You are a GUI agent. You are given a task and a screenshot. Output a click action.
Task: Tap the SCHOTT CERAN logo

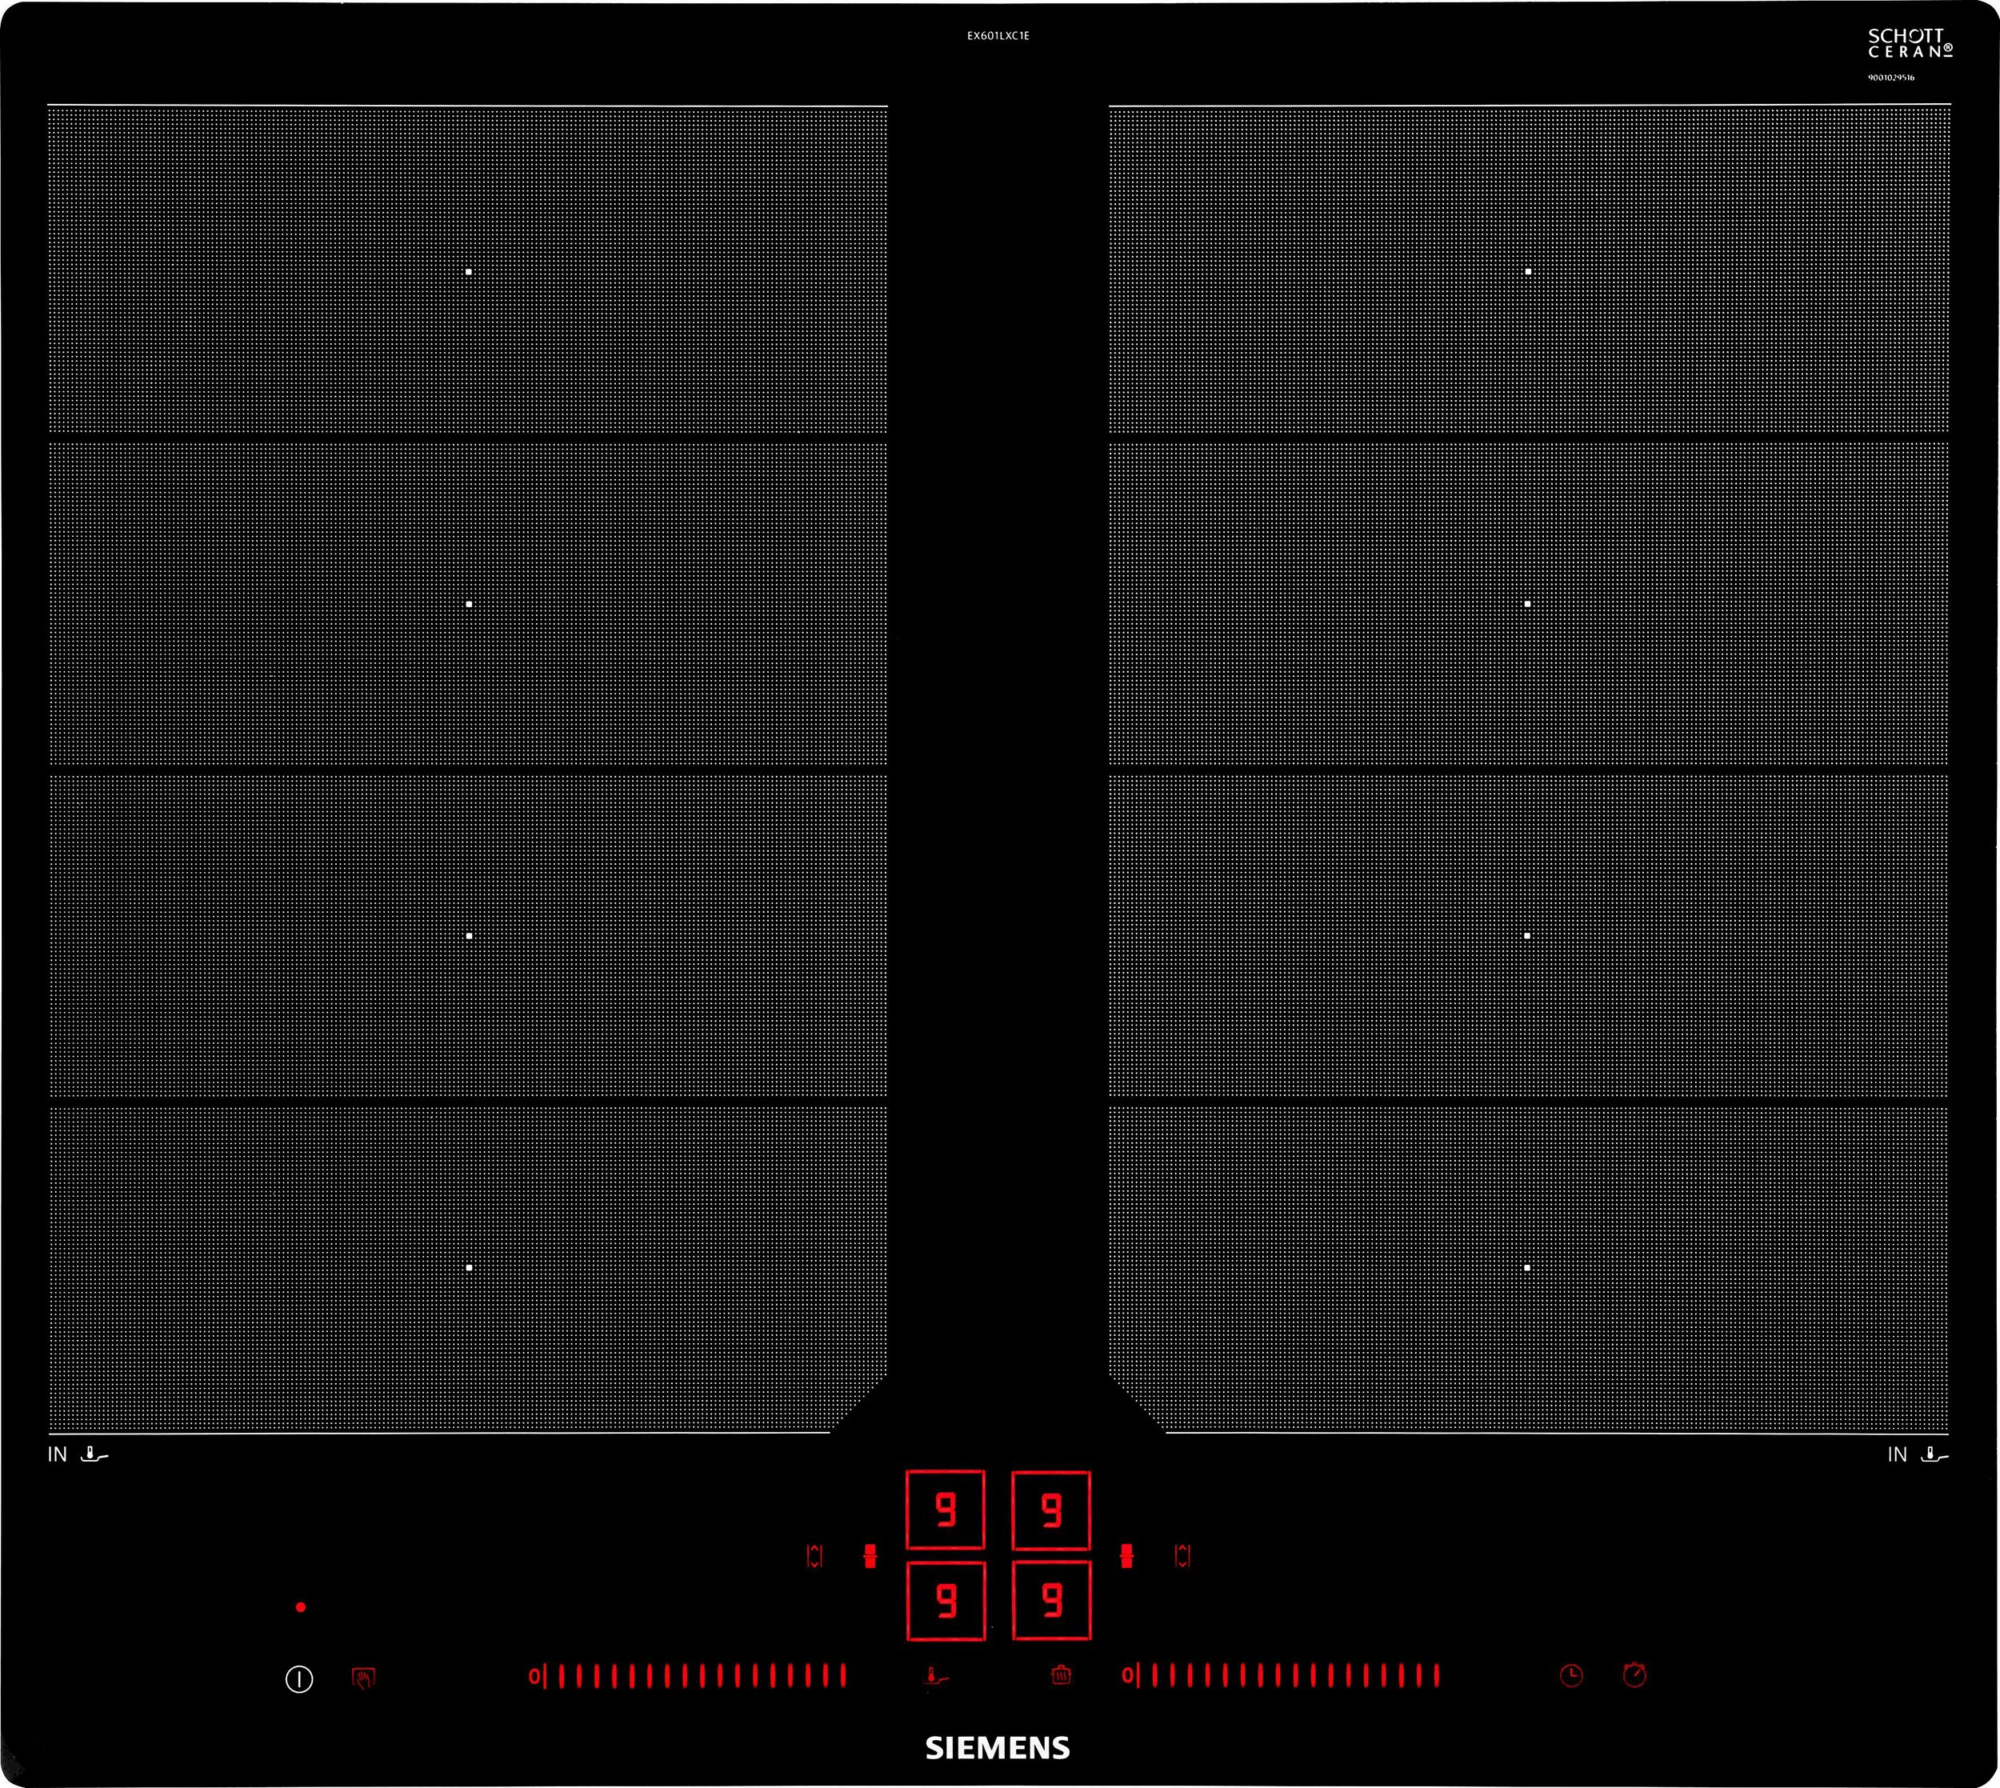point(1909,43)
